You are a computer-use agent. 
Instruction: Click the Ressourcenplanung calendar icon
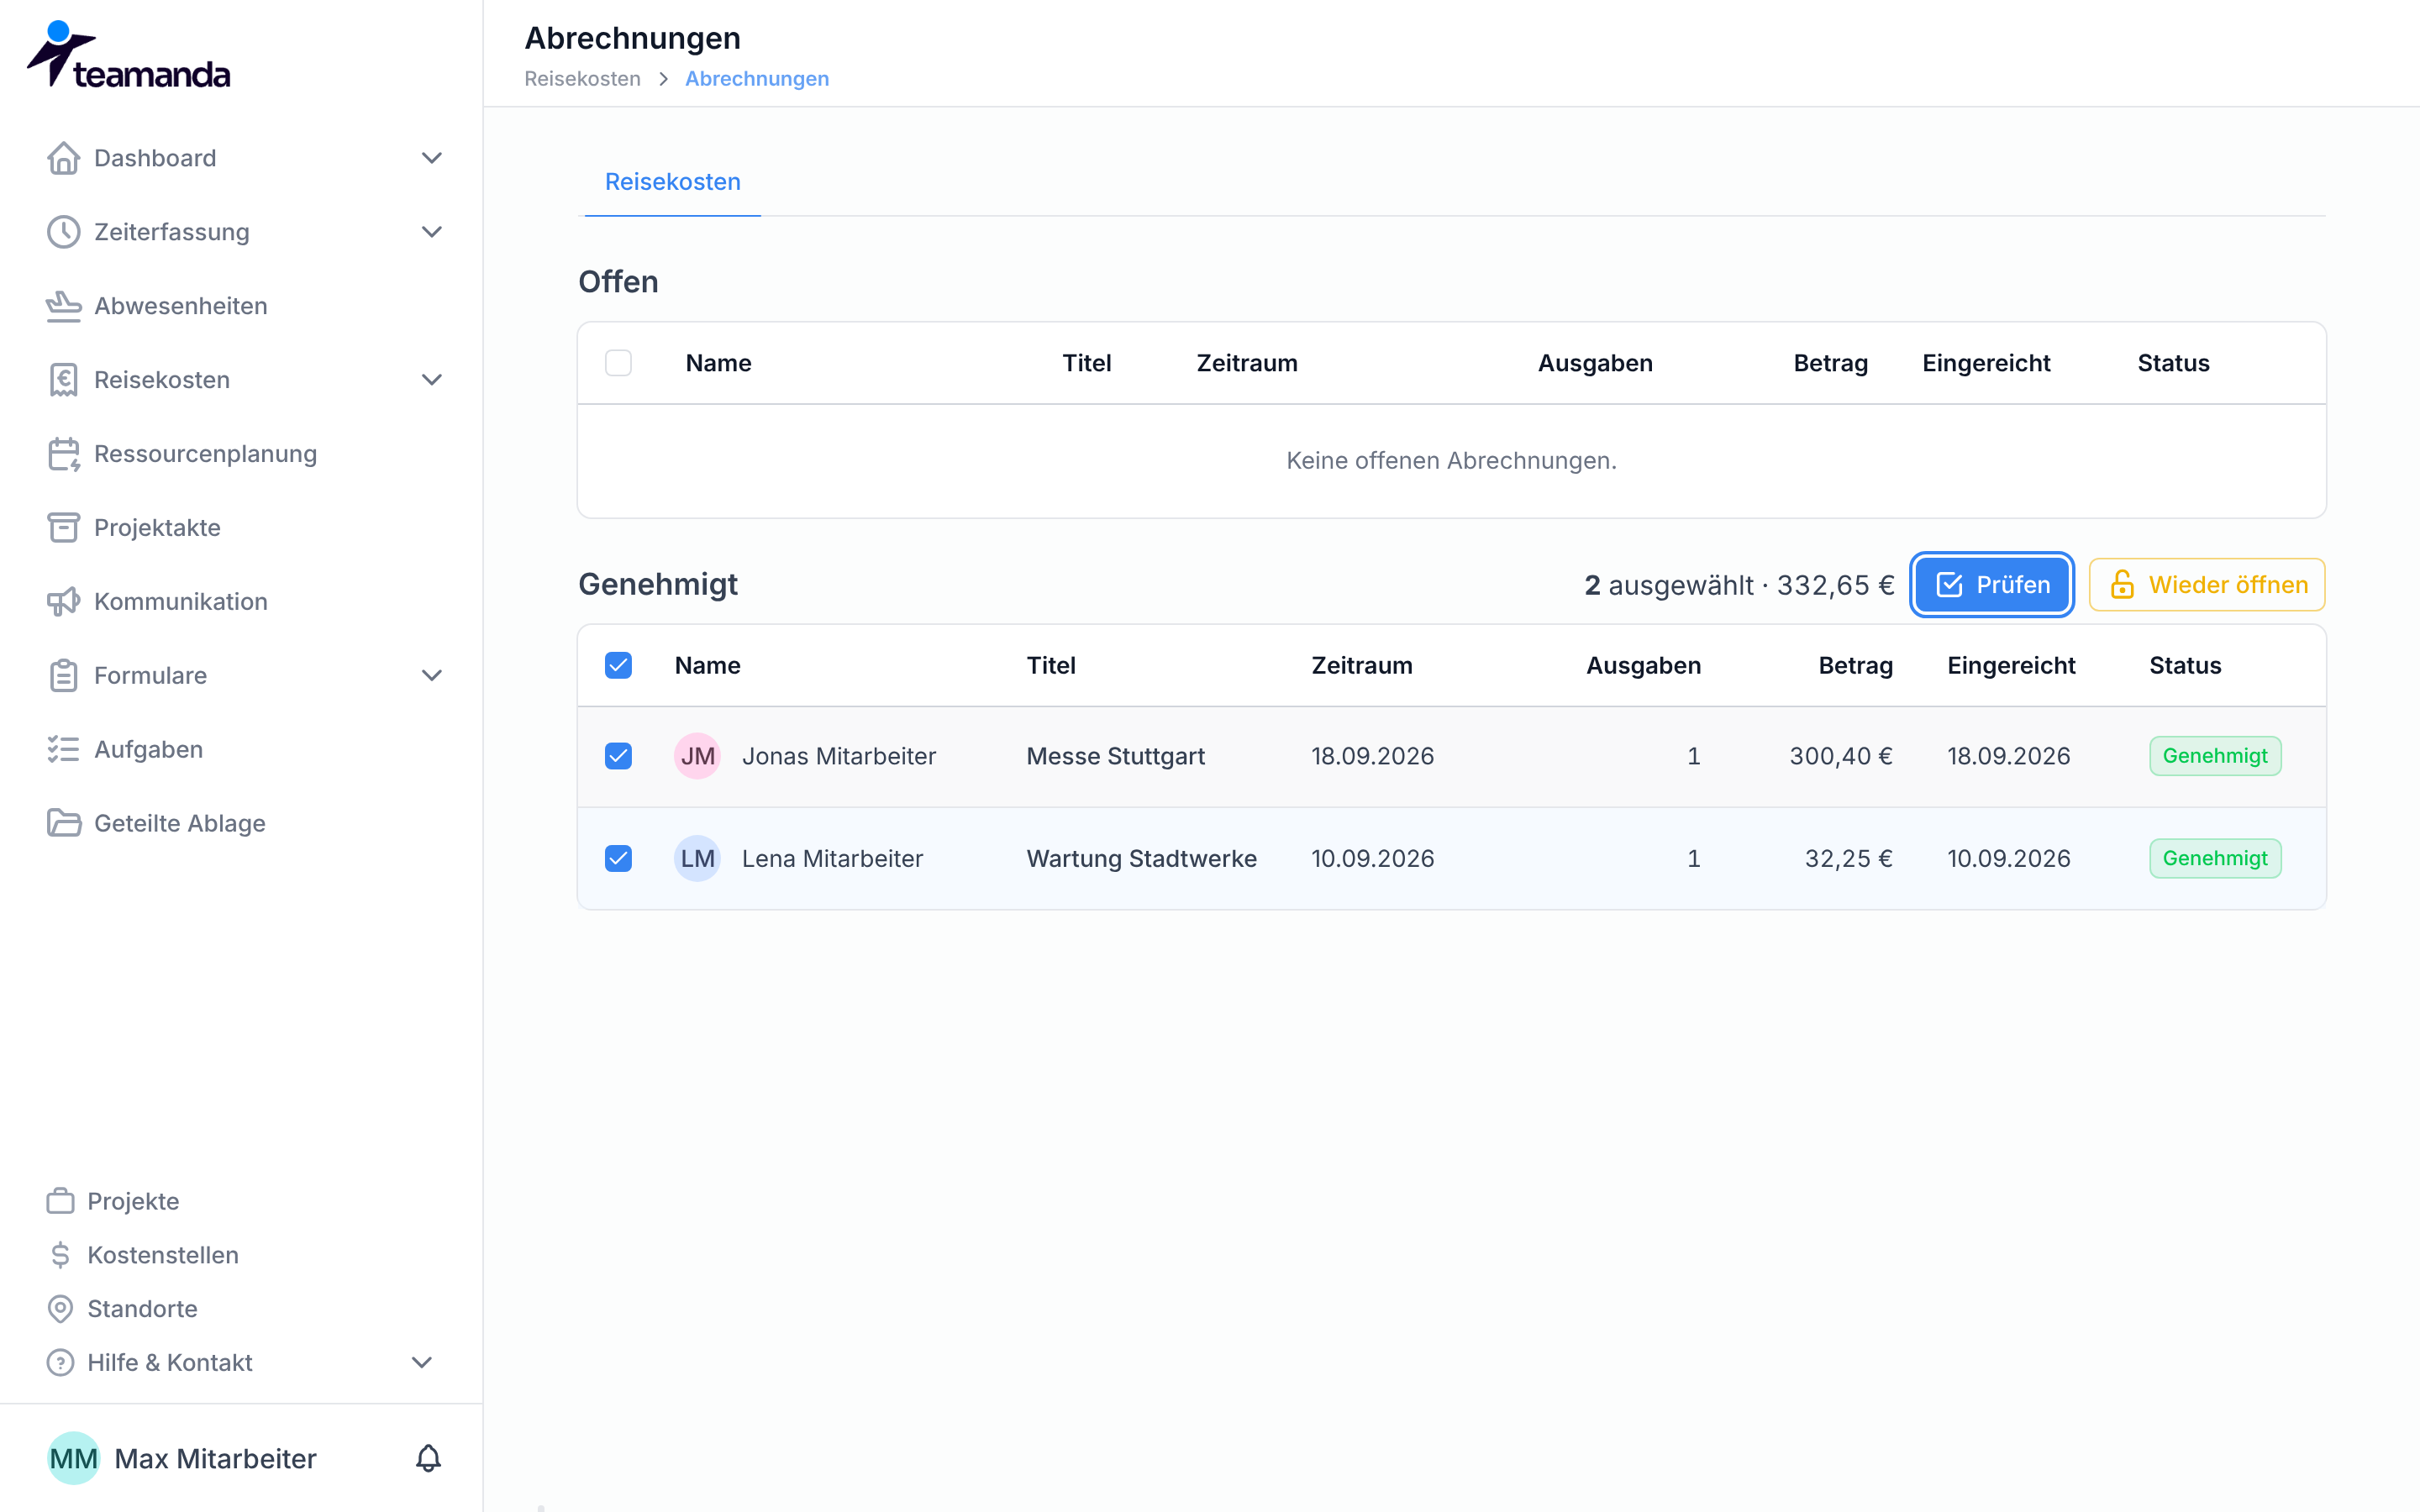(x=63, y=454)
